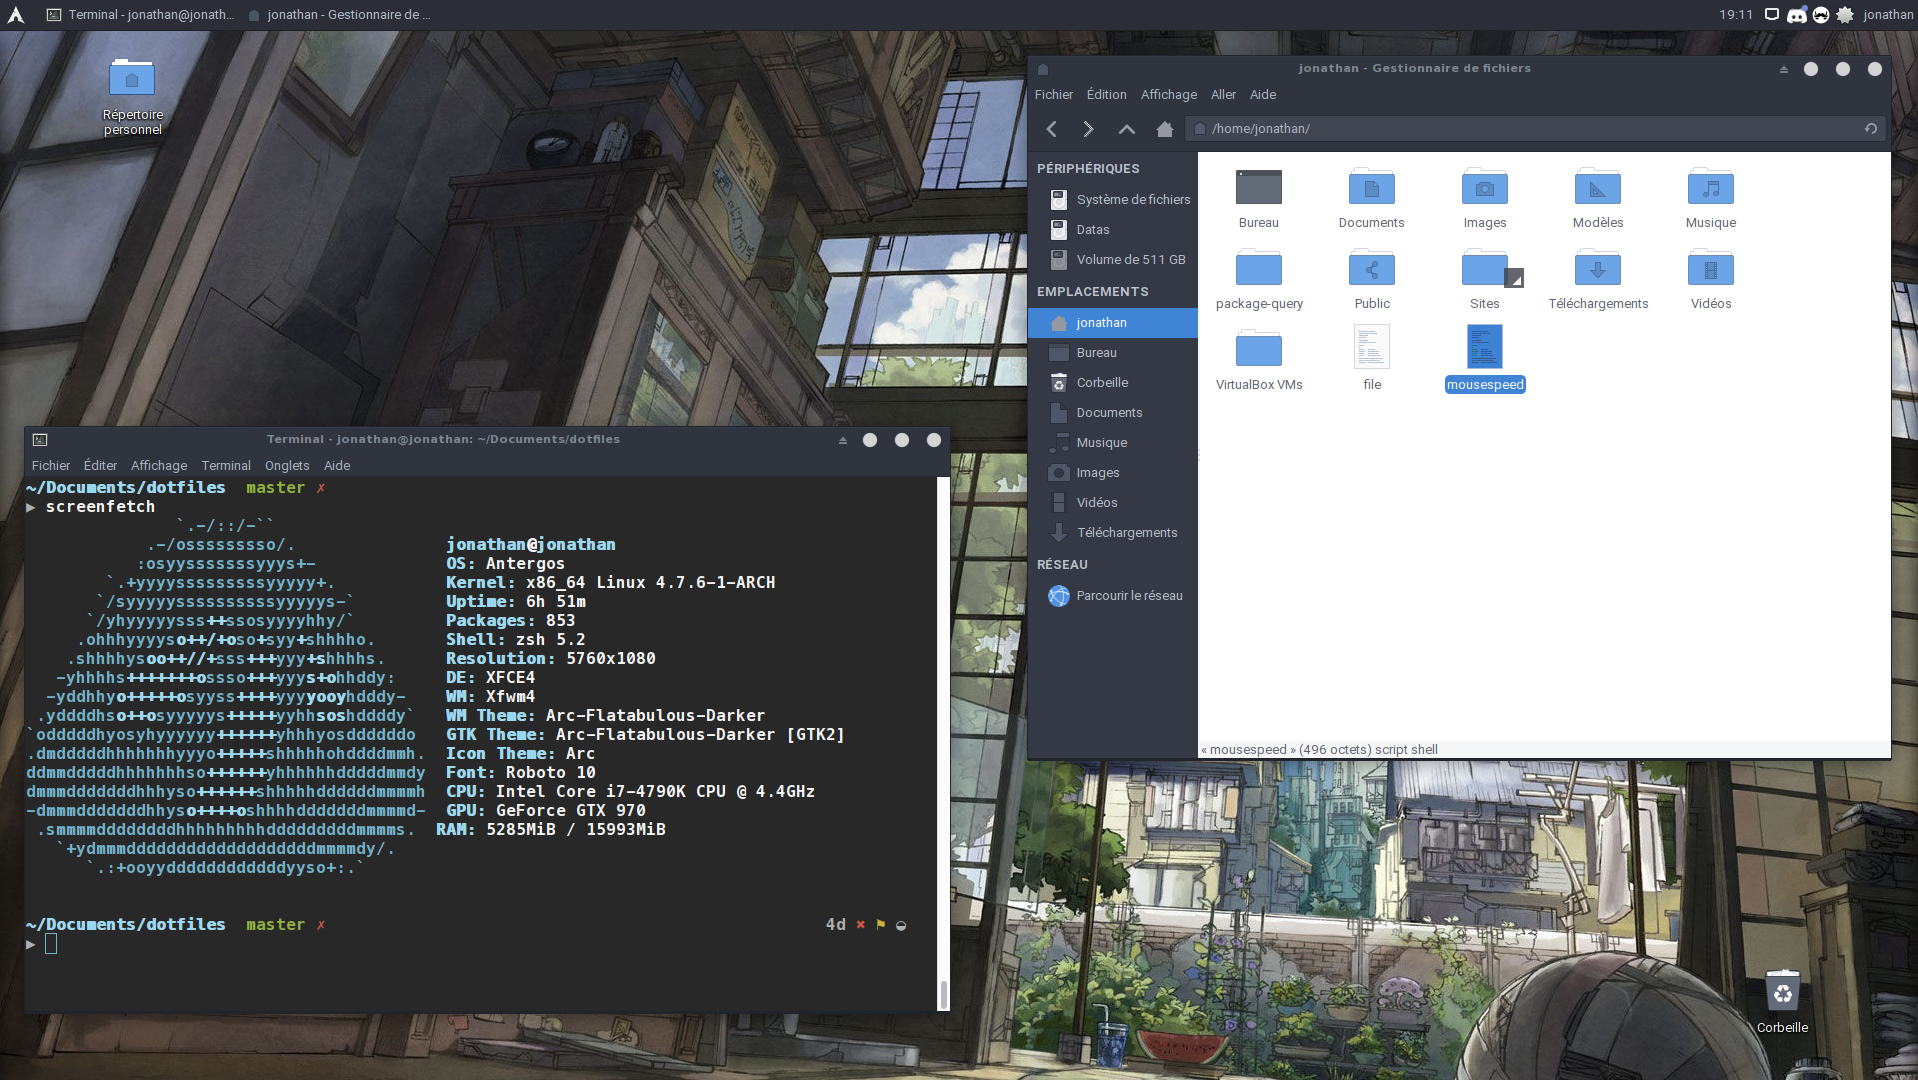The height and width of the screenshot is (1080, 1918).
Task: Select Images in sidebar places
Action: point(1113,473)
